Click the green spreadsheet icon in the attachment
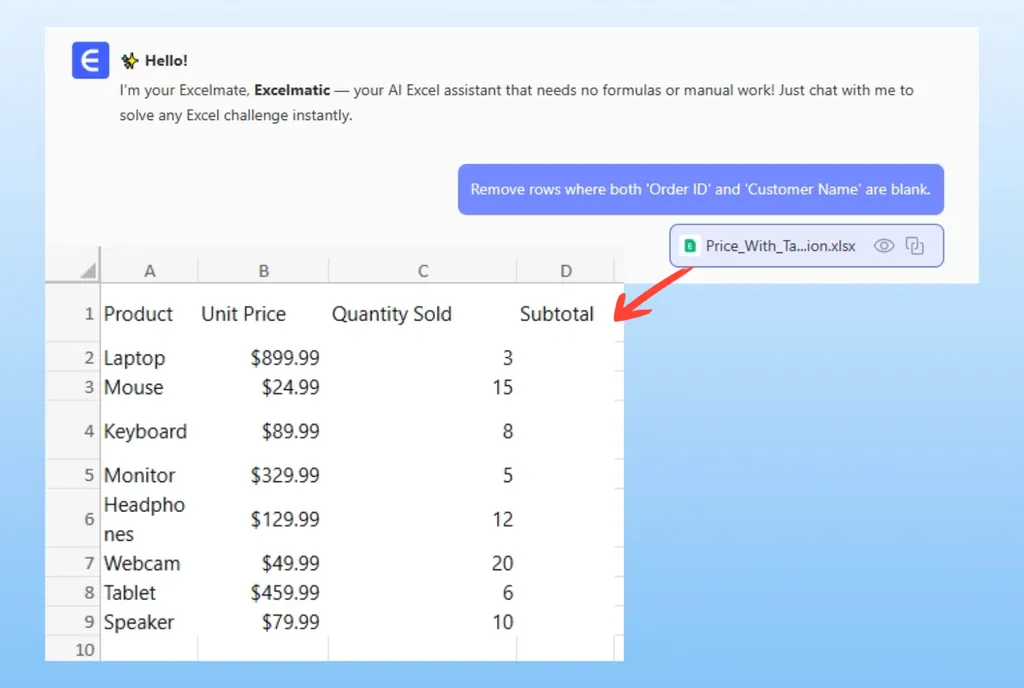1024x688 pixels. [x=689, y=246]
